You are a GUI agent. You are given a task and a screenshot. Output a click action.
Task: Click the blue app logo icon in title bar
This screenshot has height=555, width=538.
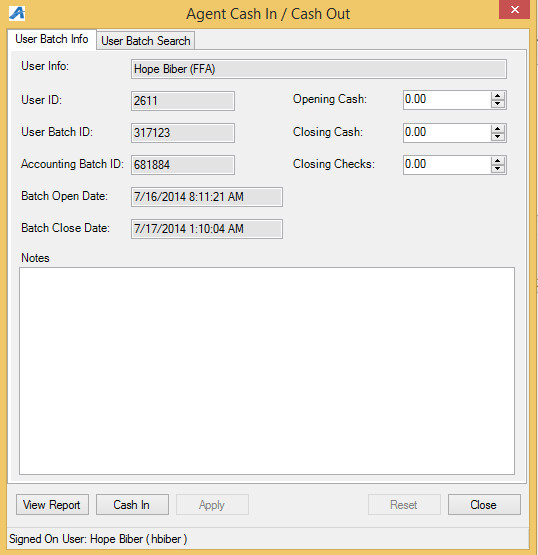[x=17, y=13]
